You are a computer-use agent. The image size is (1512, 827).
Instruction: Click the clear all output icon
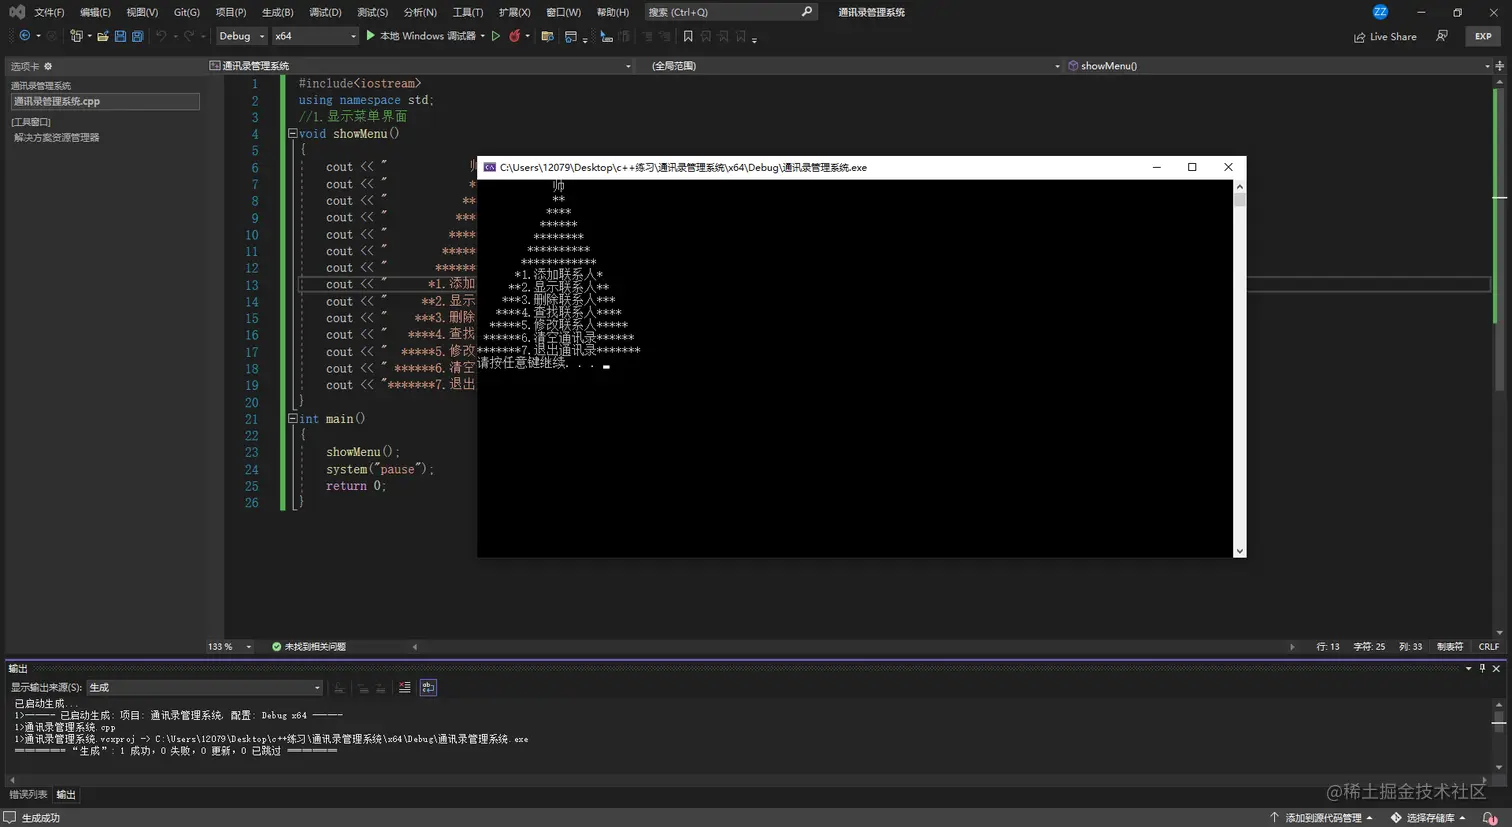[404, 687]
